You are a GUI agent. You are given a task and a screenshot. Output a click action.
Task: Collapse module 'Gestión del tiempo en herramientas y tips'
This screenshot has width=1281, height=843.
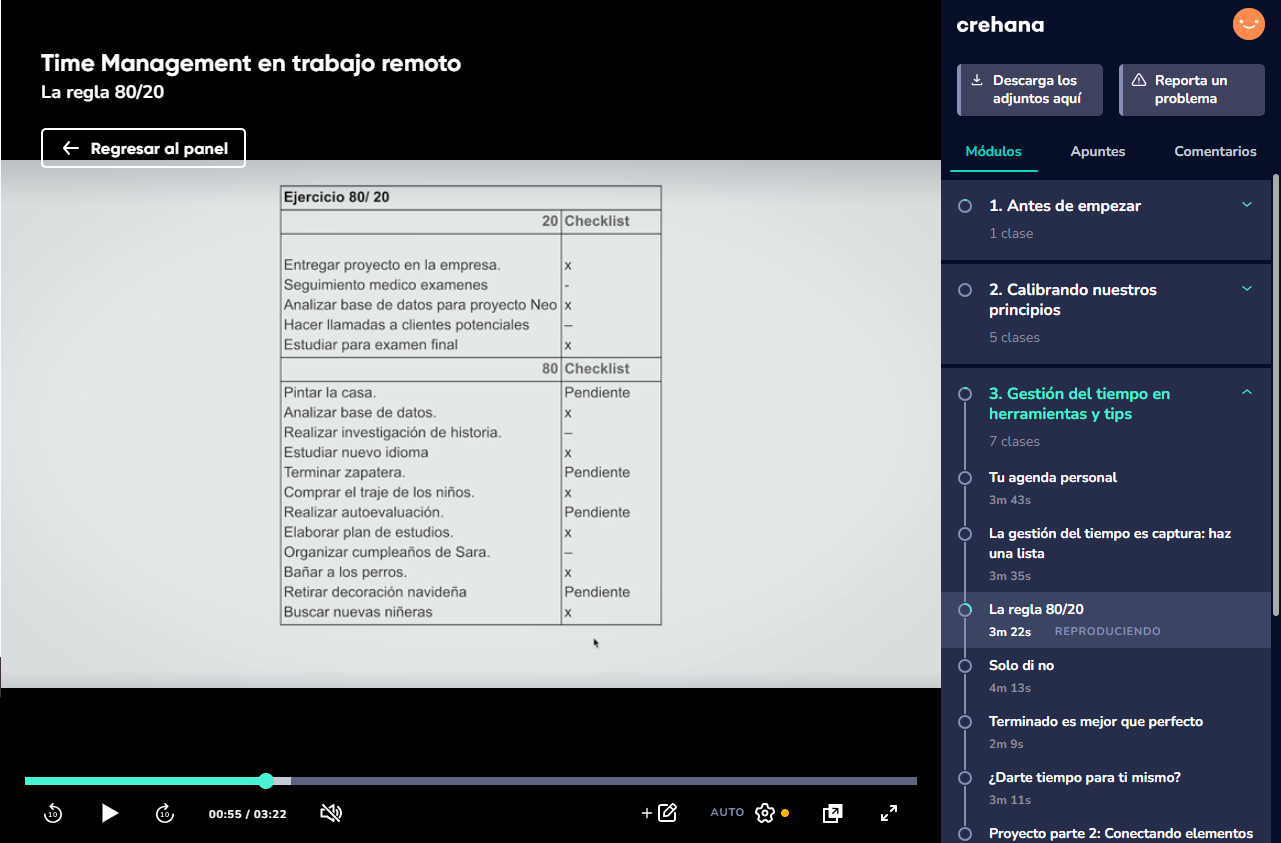point(1246,392)
